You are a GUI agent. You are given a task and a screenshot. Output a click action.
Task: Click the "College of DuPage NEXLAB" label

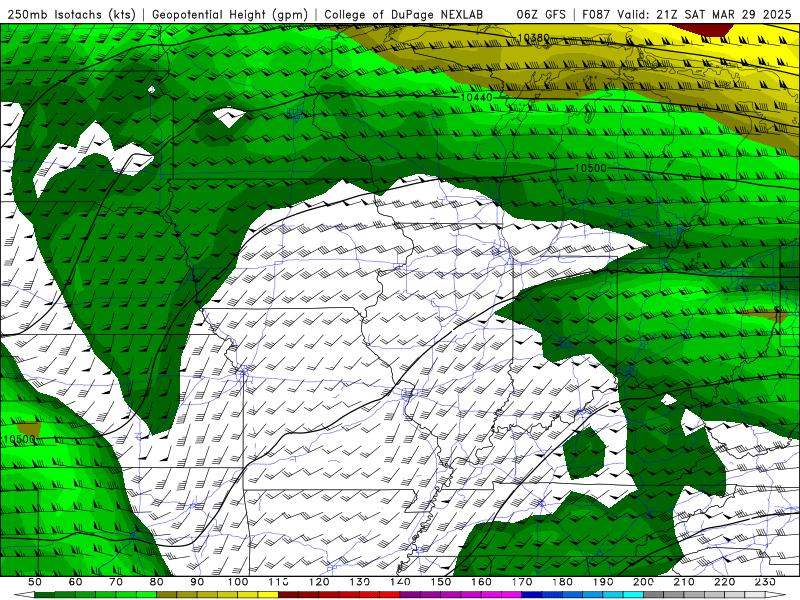pos(403,14)
